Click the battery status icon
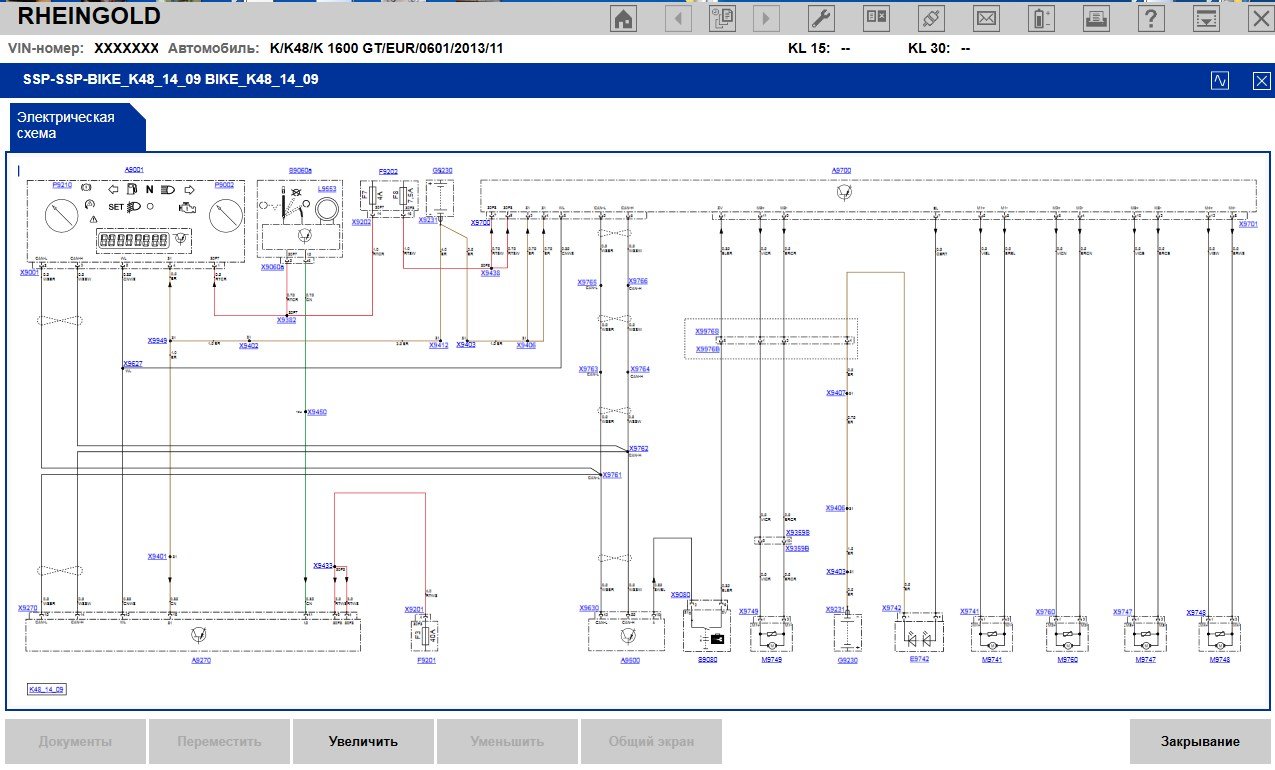This screenshot has height=770, width=1275. [1042, 19]
